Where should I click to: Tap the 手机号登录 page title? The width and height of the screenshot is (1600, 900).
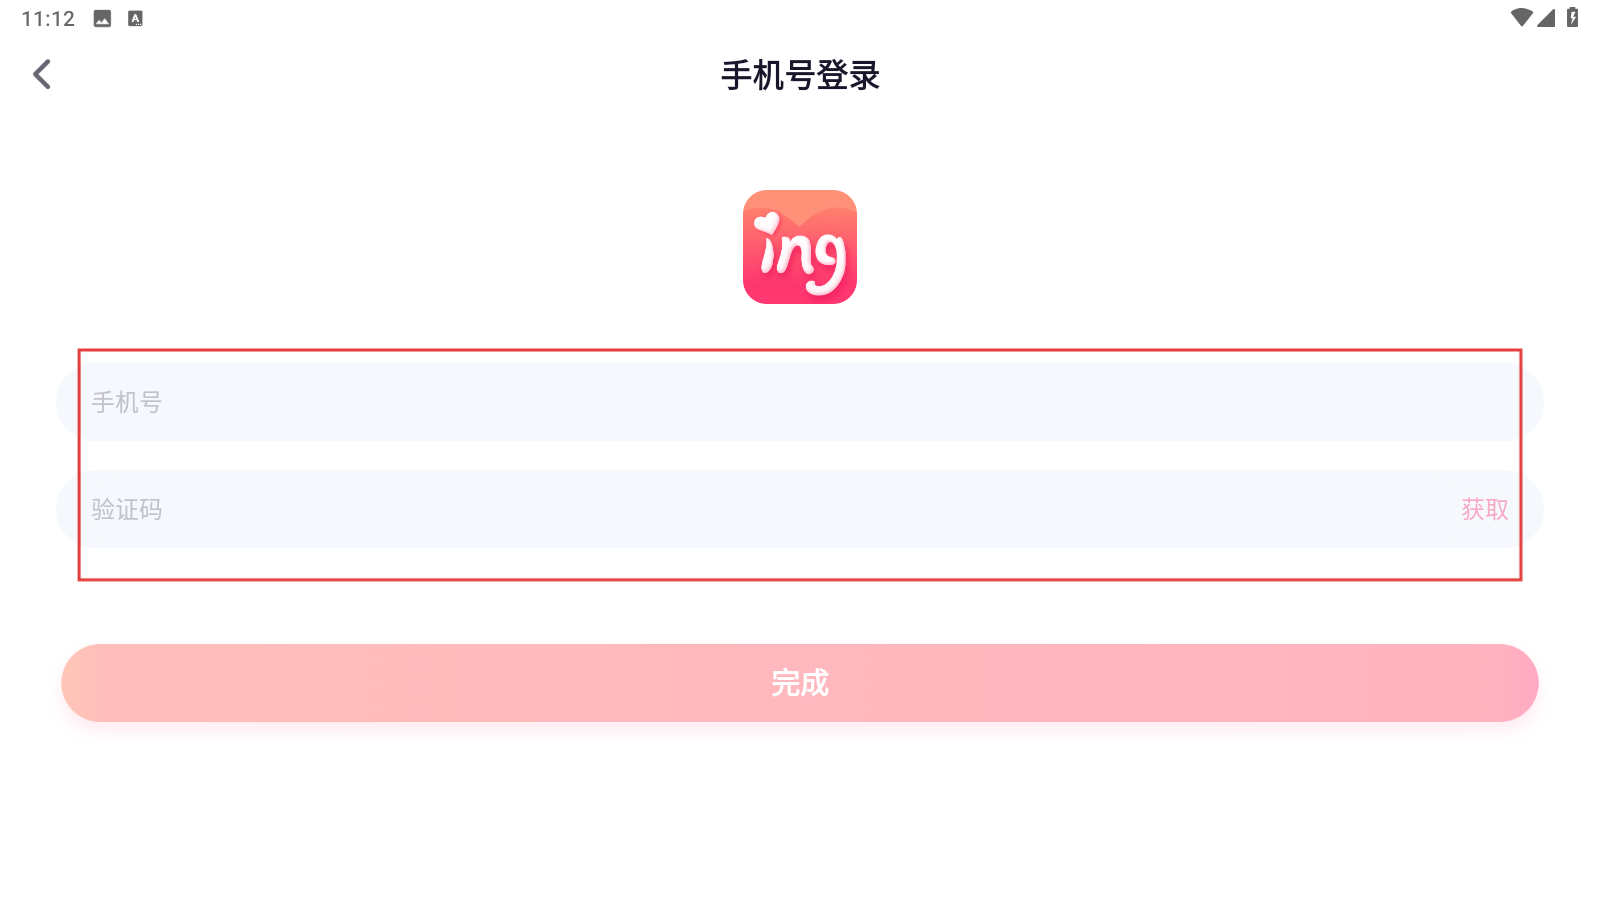point(800,75)
